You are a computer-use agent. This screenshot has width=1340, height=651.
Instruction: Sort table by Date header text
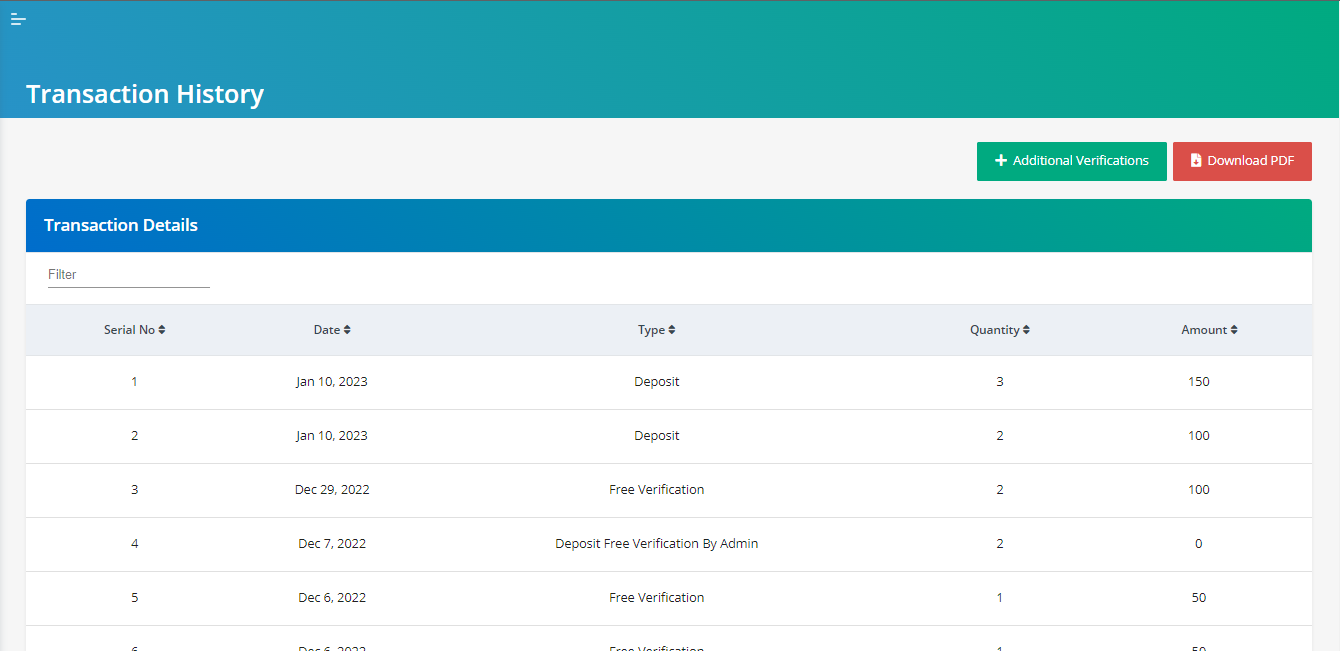326,330
